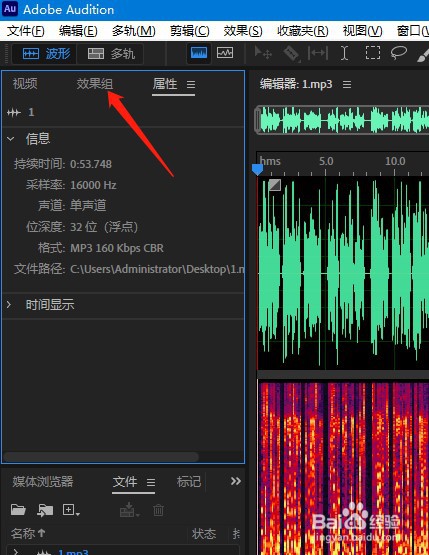The width and height of the screenshot is (429, 555).
Task: Click the waveform overview navigator bar
Action: pos(342,120)
